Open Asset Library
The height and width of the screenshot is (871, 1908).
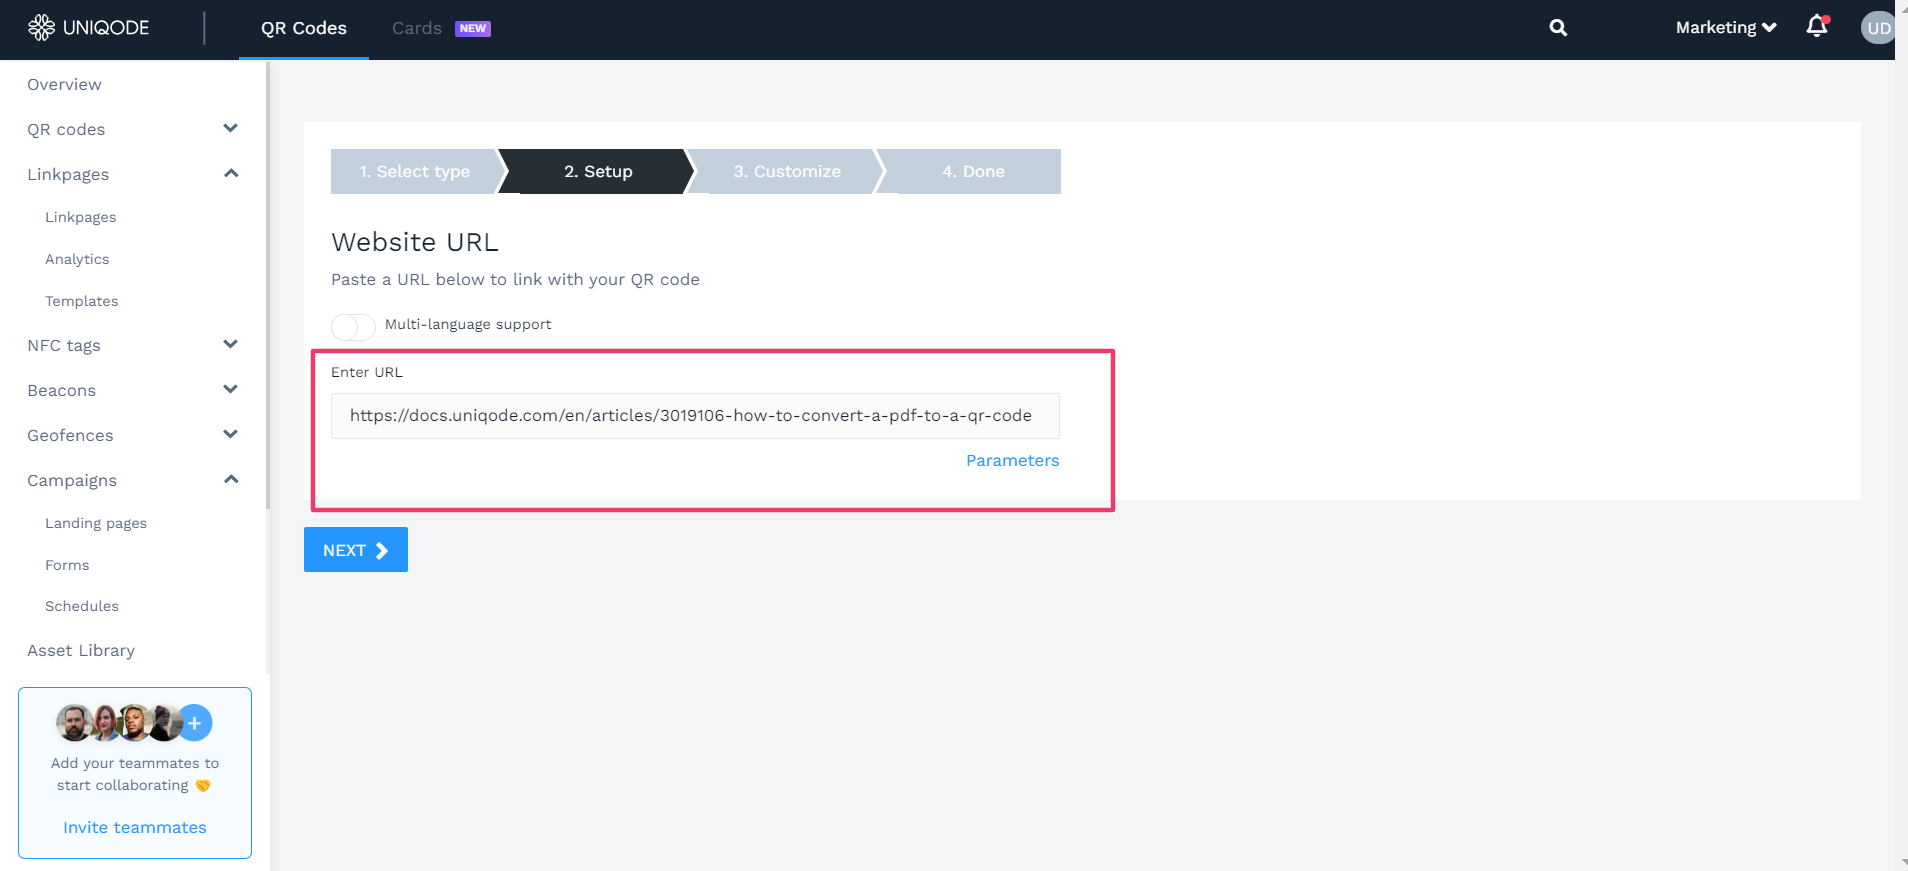tap(81, 650)
